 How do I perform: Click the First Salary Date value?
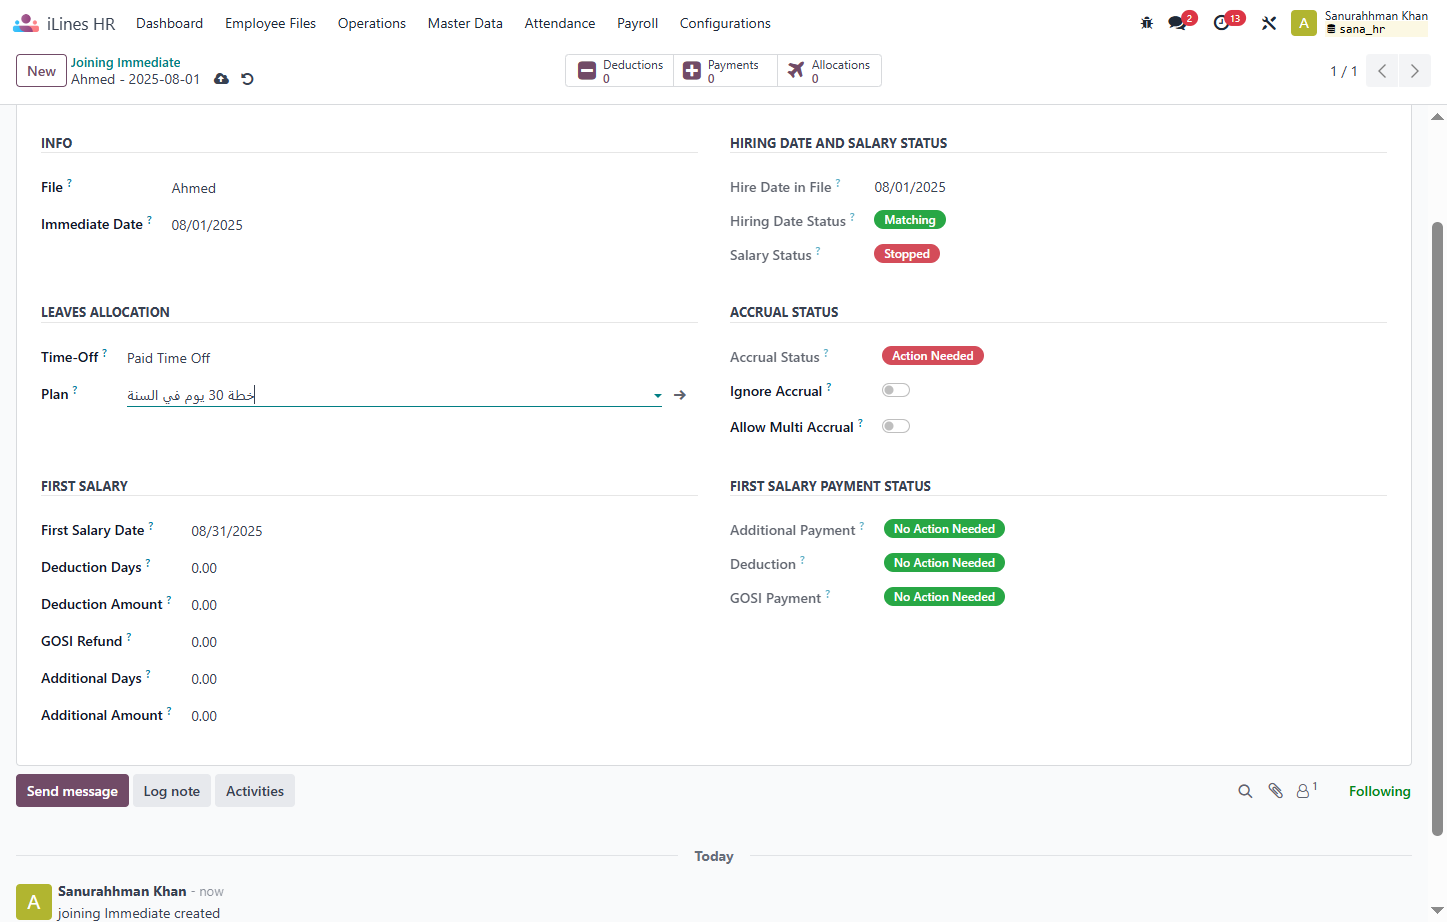227,531
